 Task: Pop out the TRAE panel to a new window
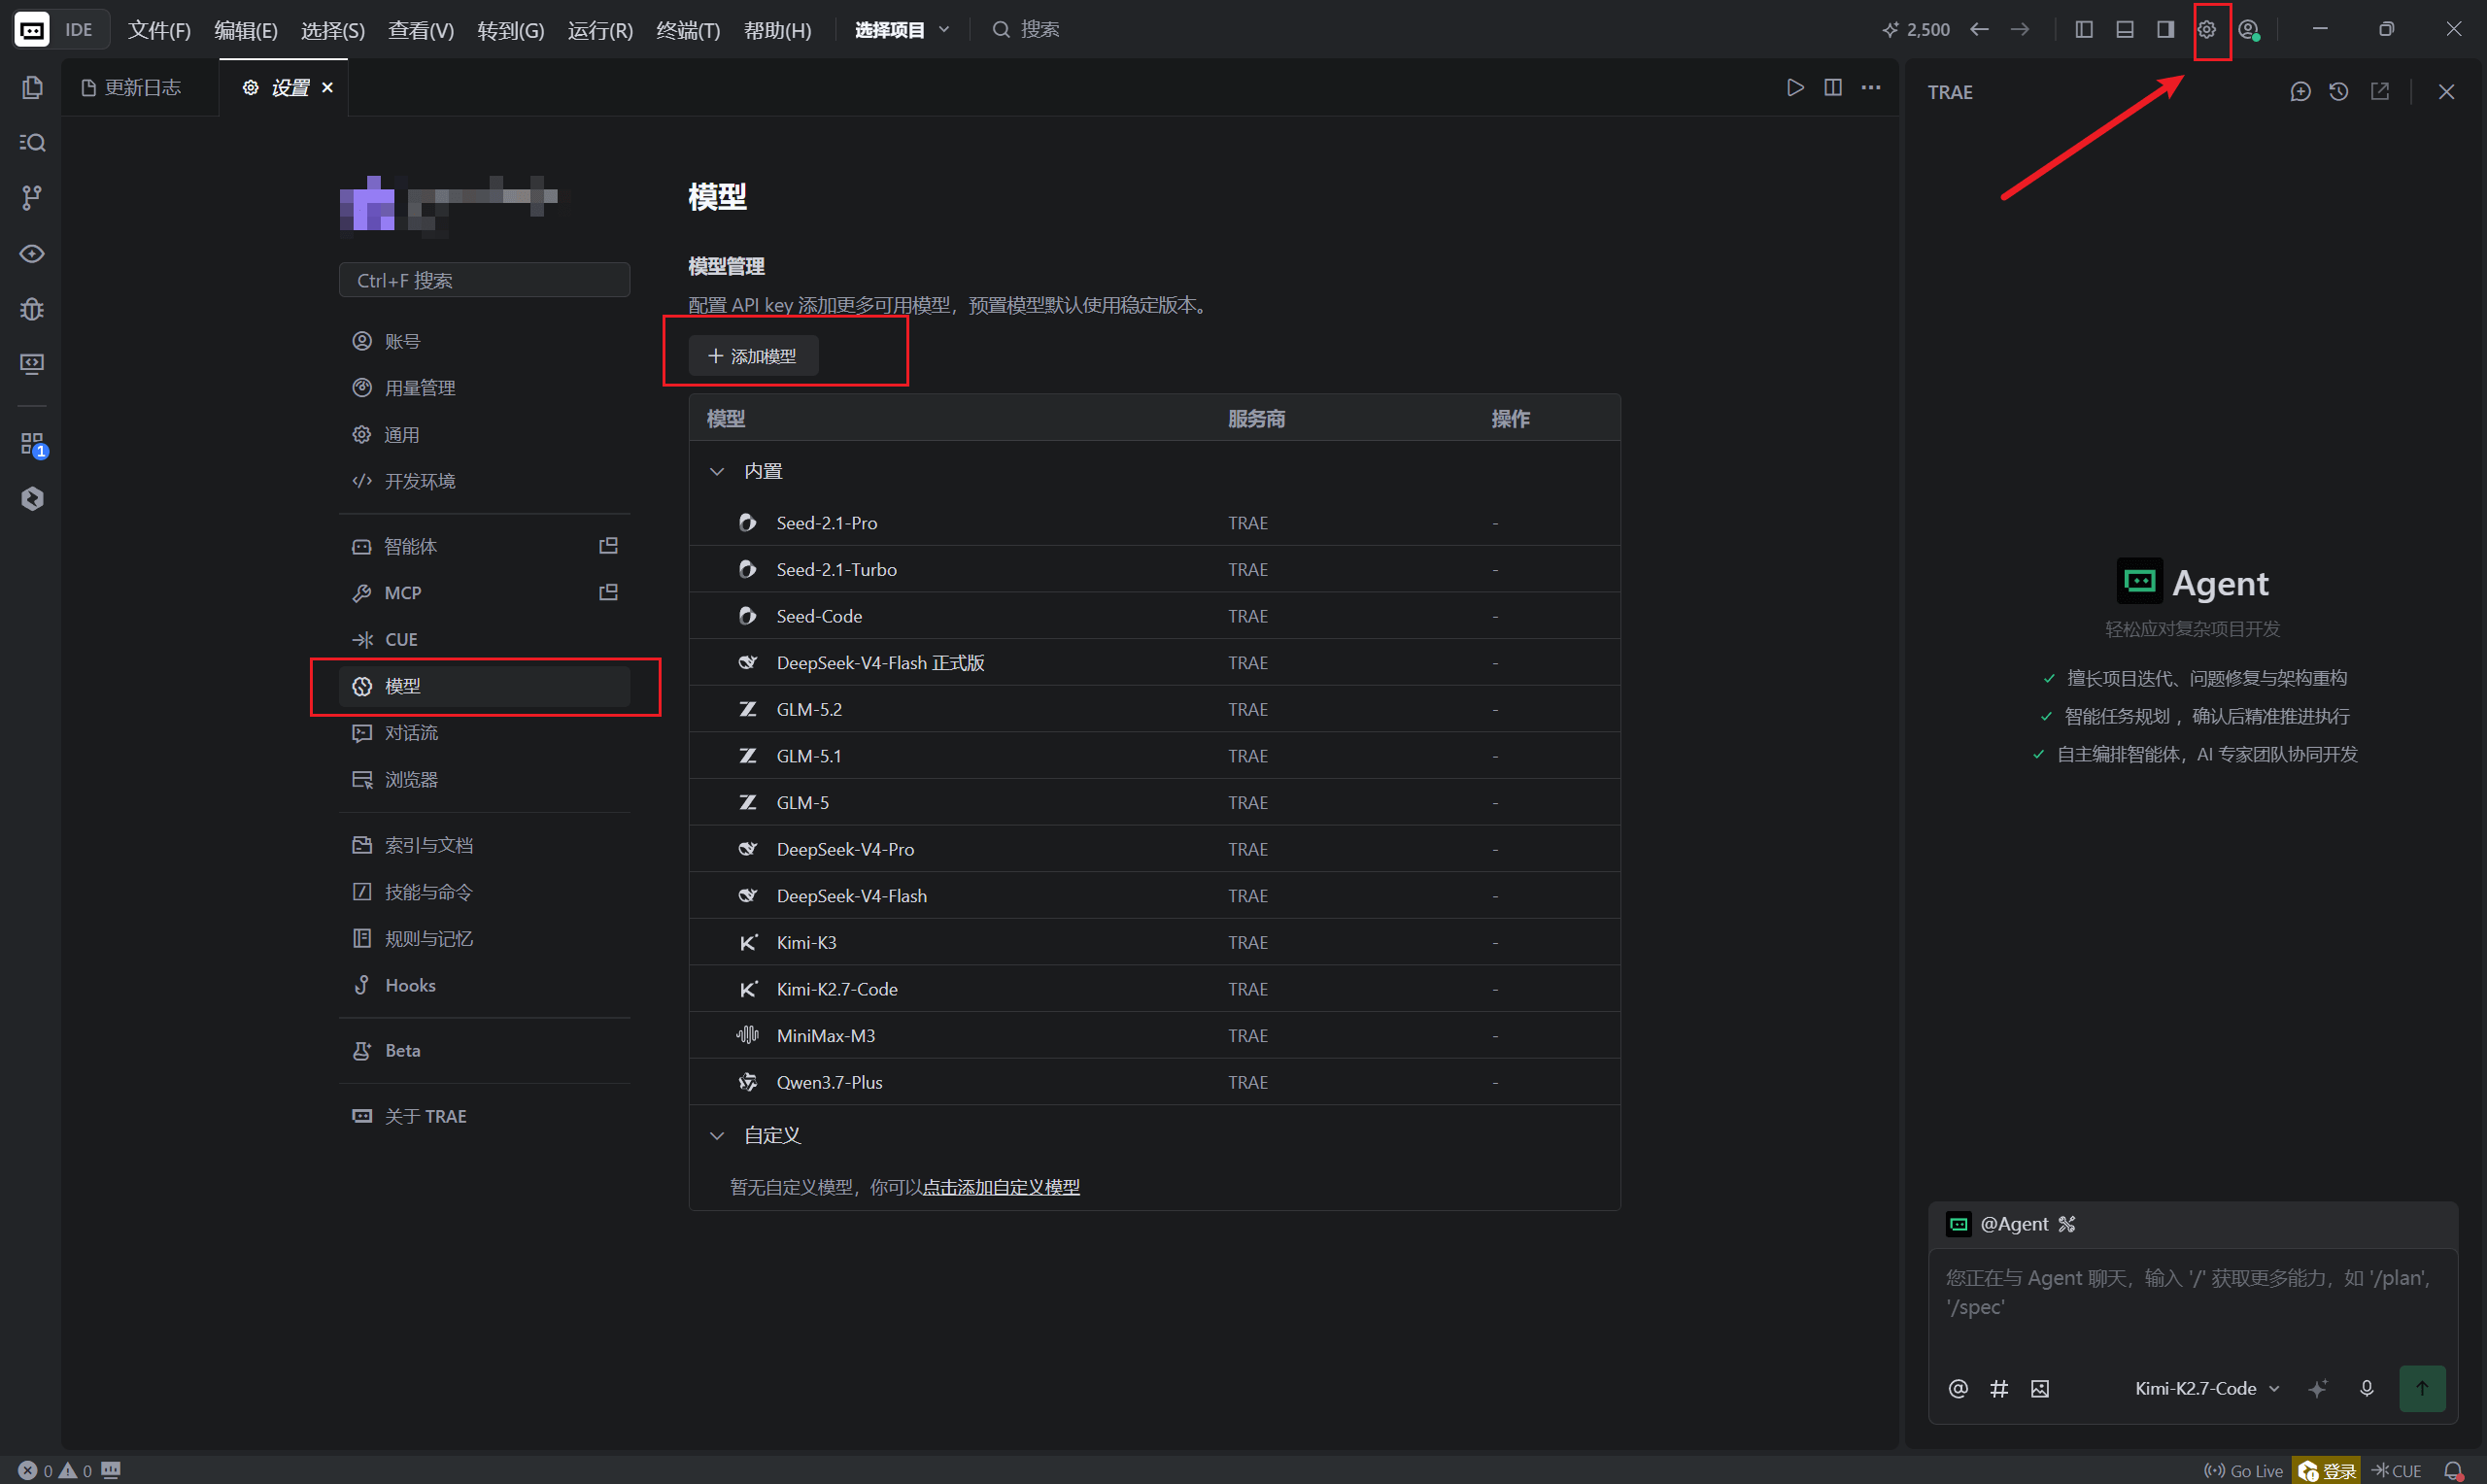[2380, 92]
